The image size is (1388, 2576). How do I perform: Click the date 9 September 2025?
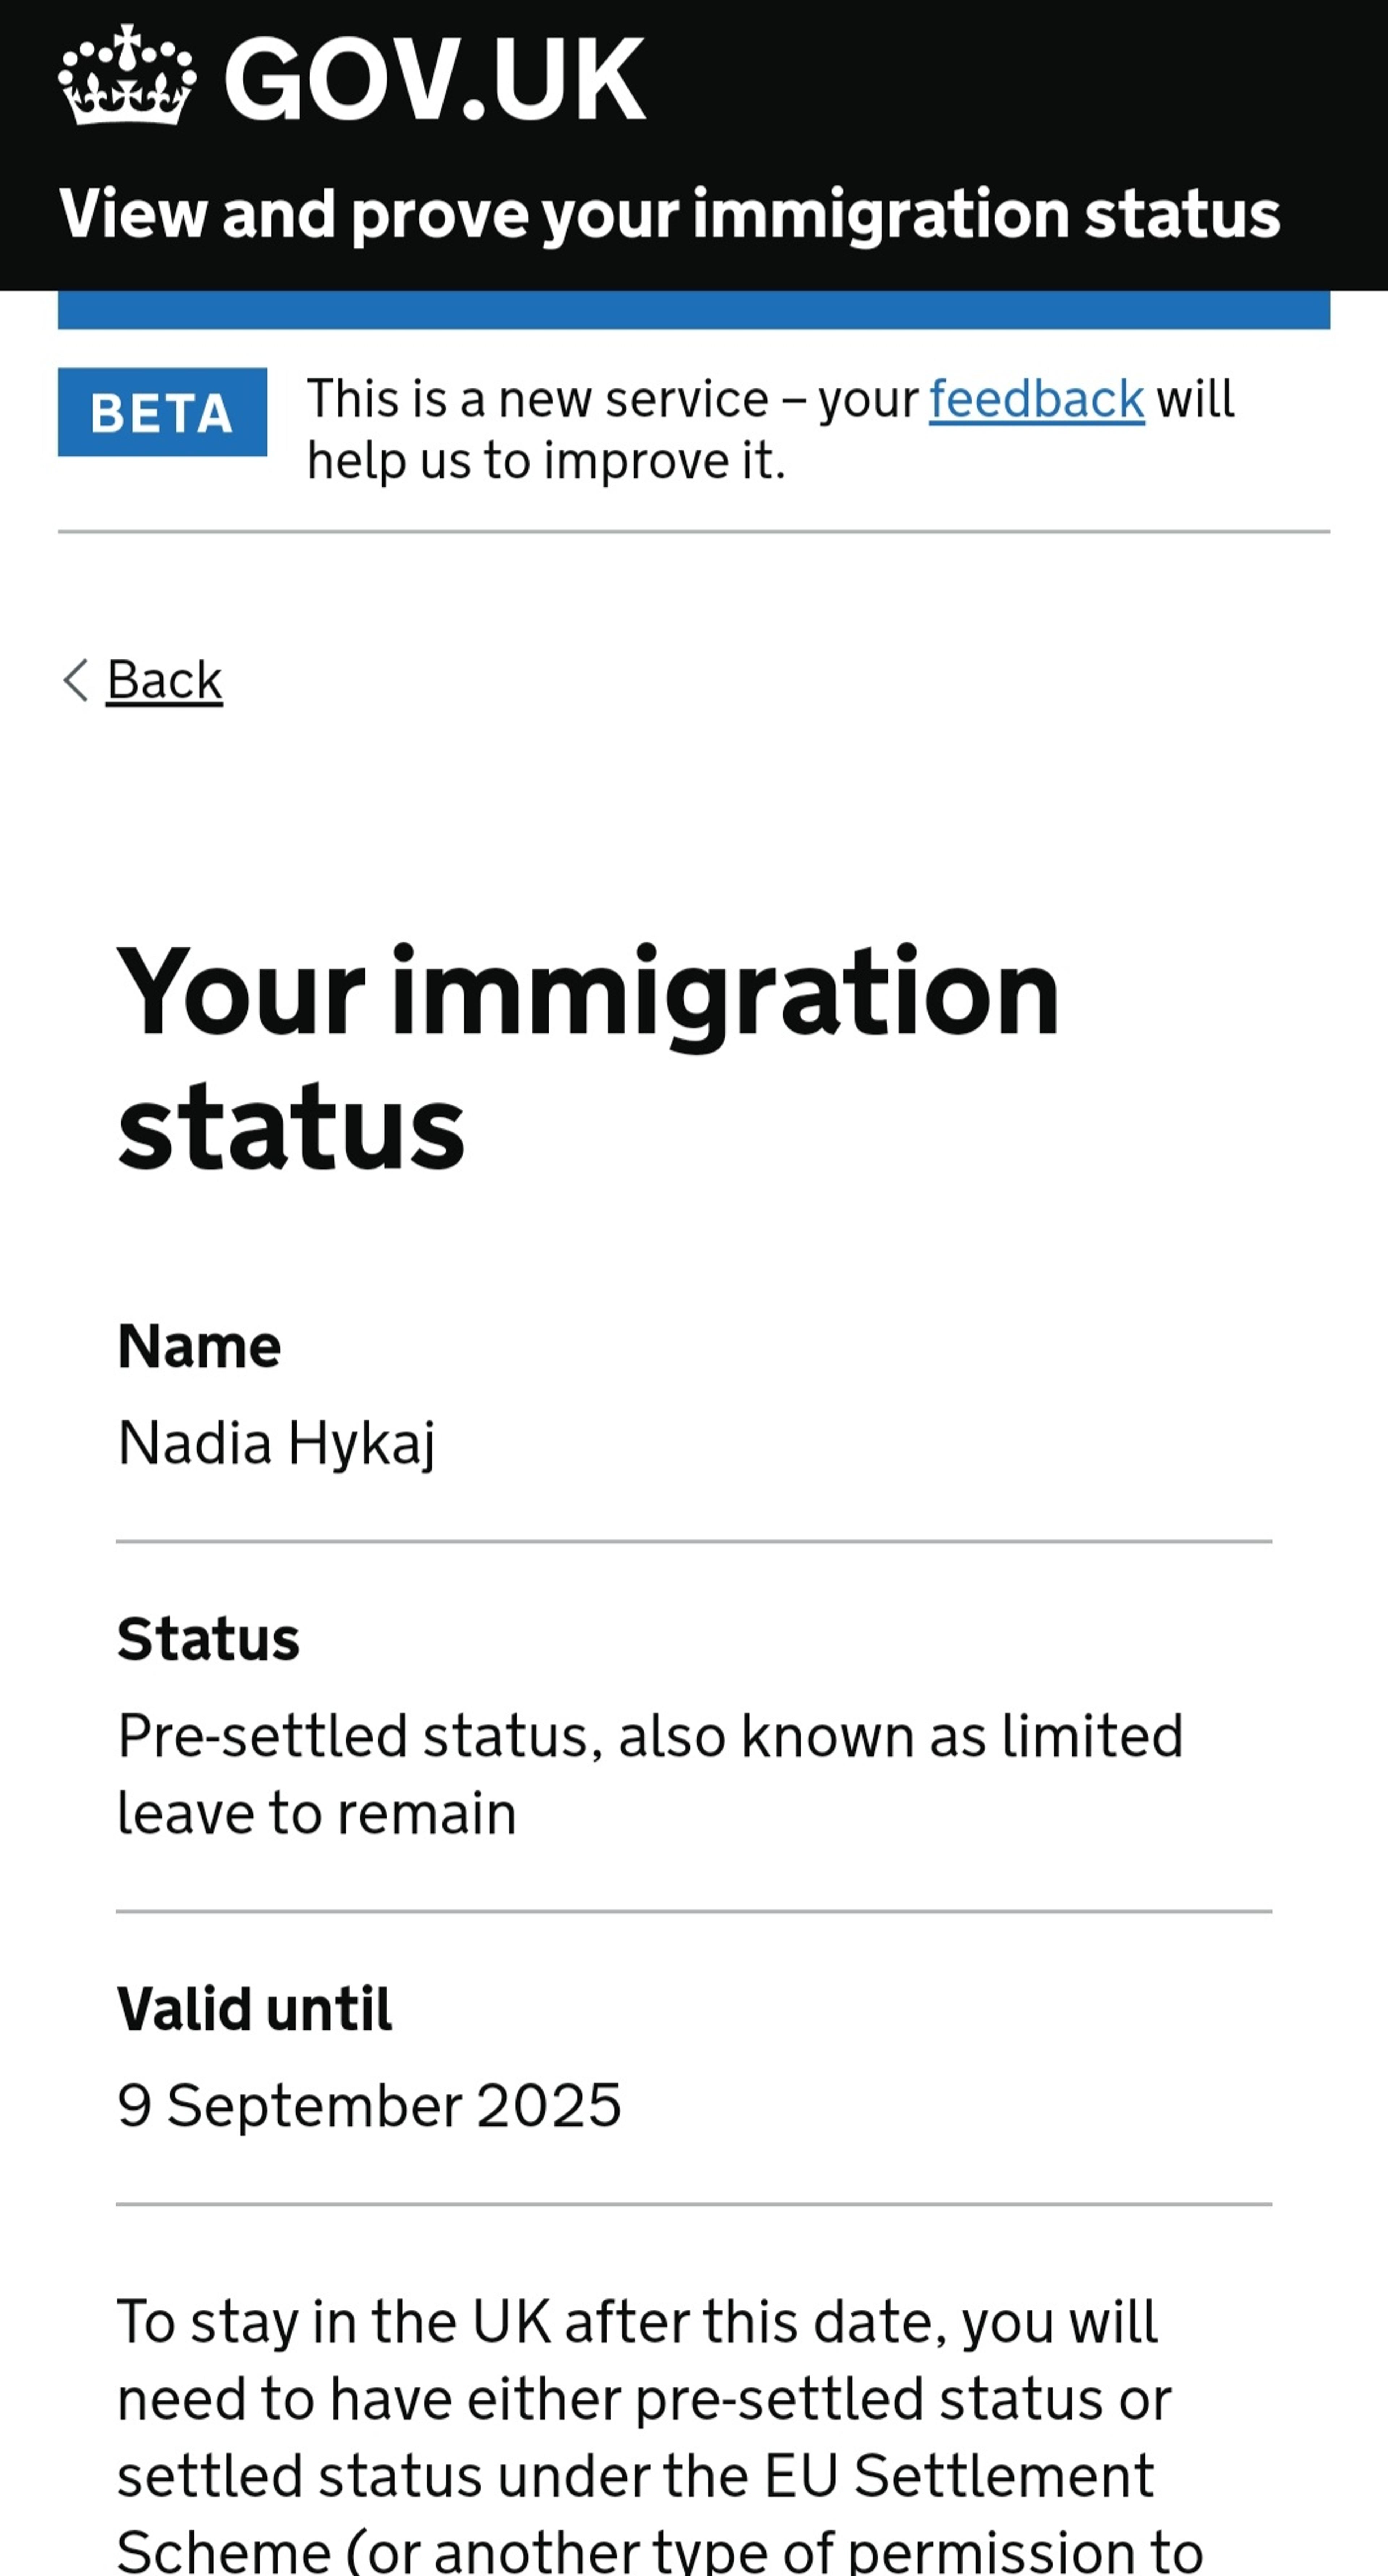(369, 2106)
